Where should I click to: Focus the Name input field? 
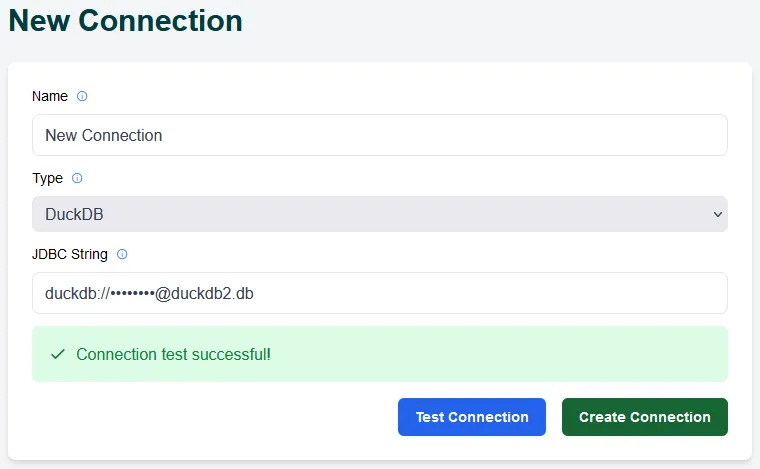379,135
